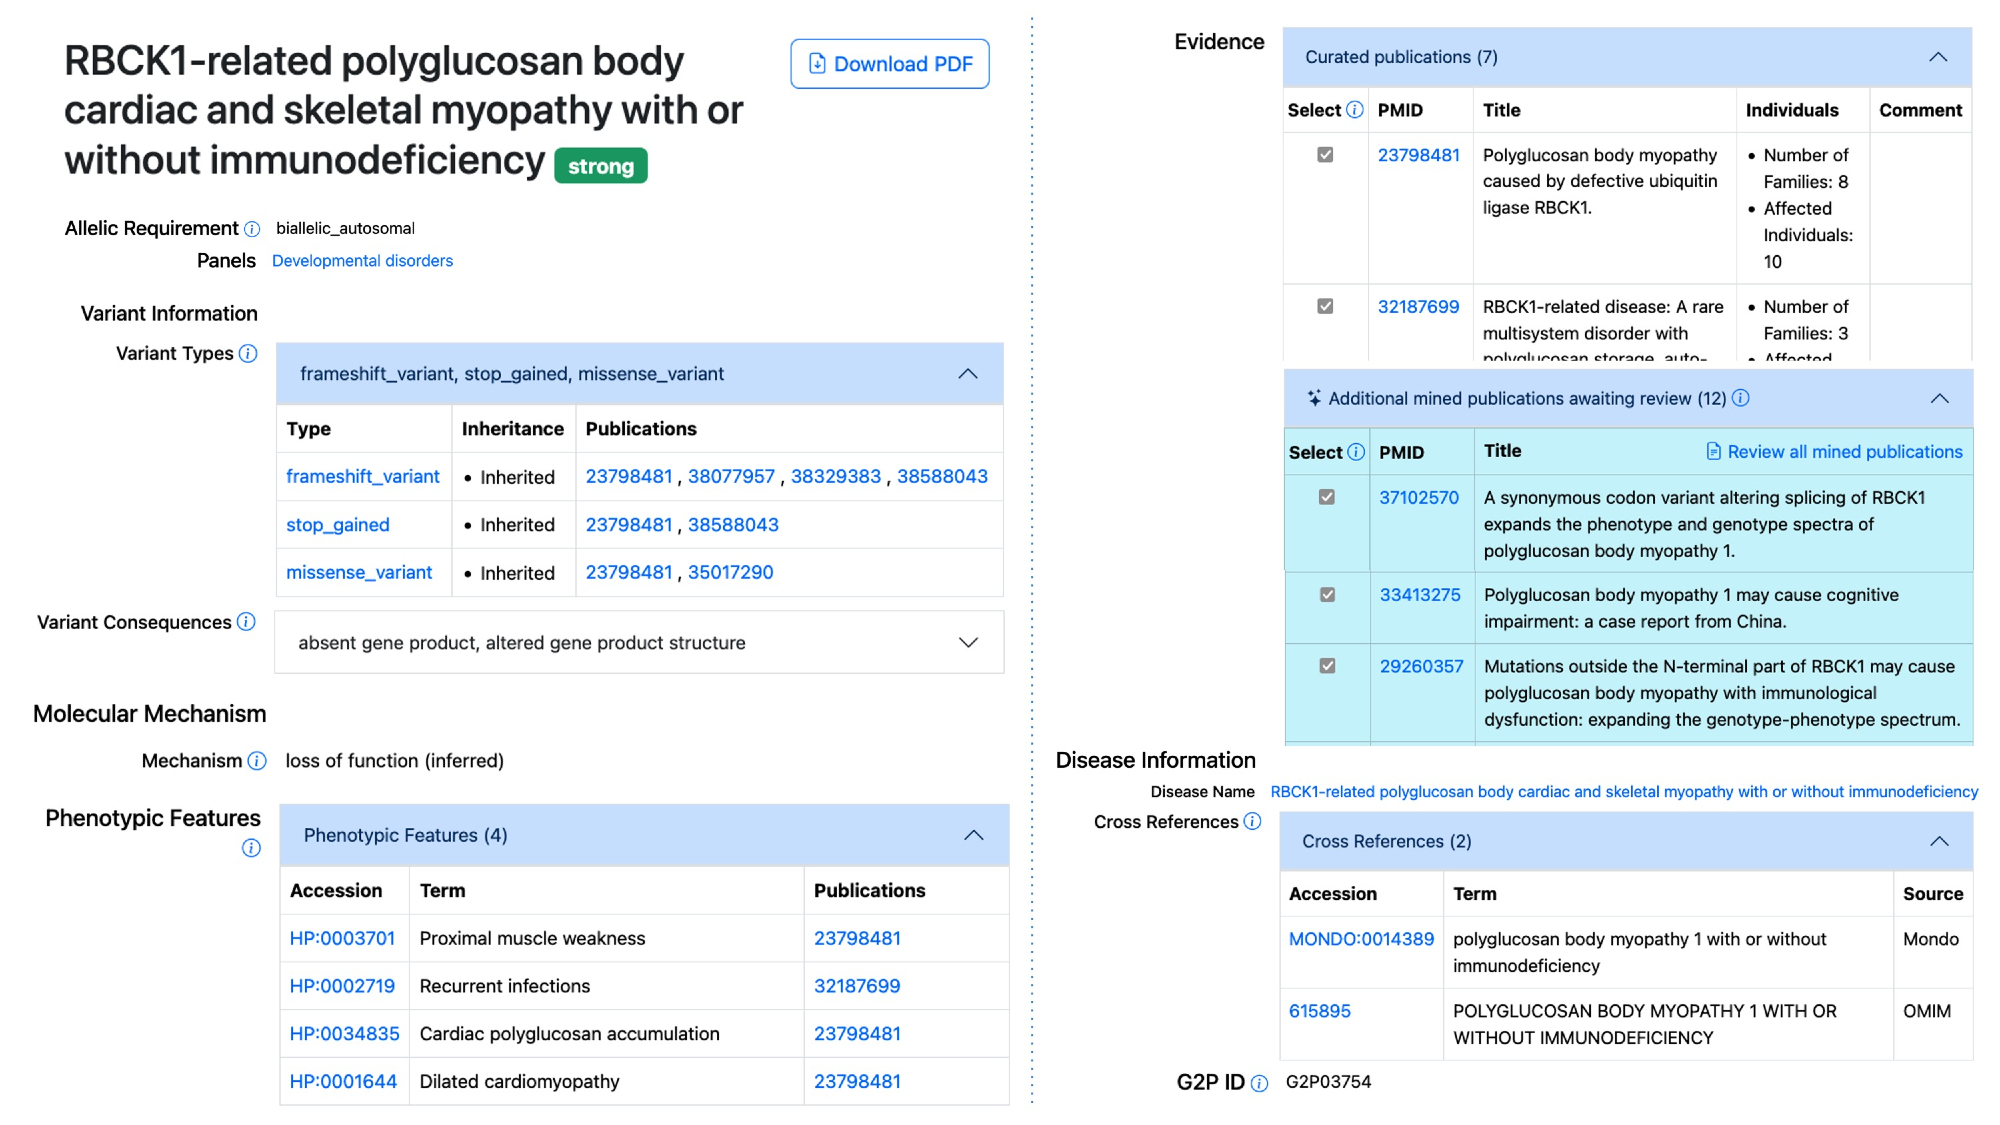Click info icon under Phenotypic Features heading

[x=251, y=848]
